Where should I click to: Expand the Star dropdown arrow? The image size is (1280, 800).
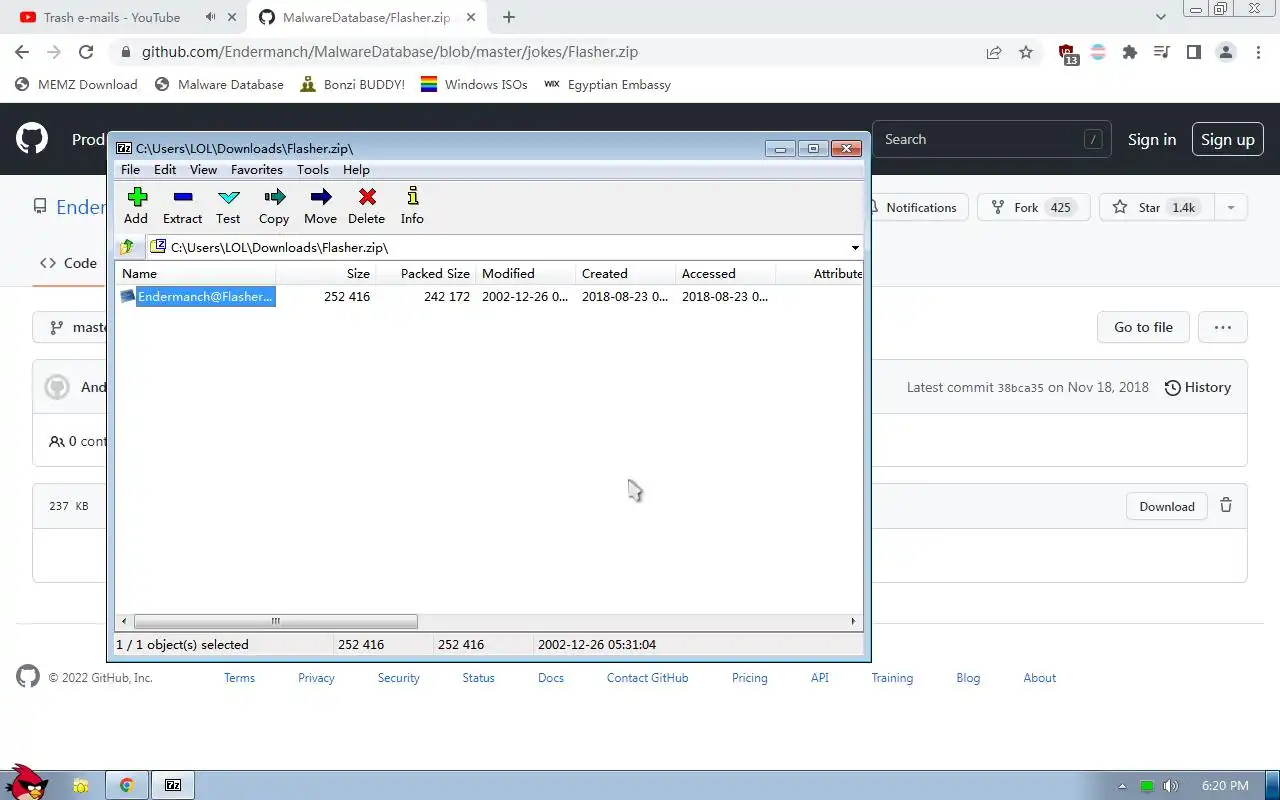pyautogui.click(x=1231, y=207)
